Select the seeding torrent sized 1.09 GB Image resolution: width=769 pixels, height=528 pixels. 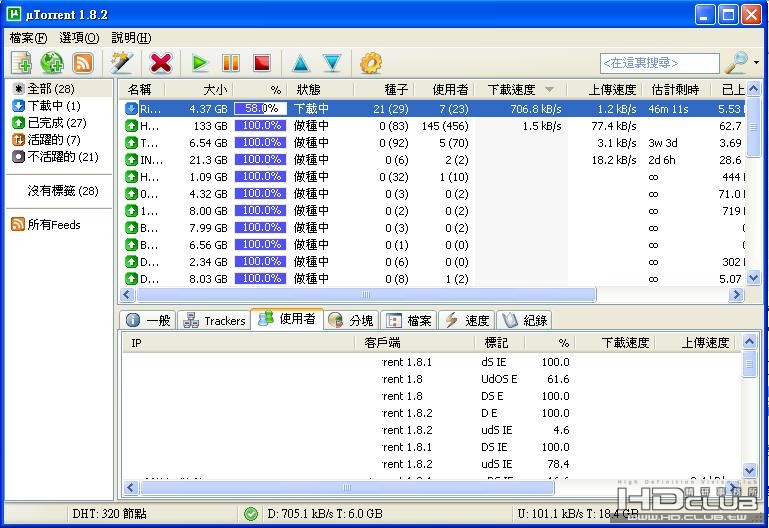coord(432,176)
